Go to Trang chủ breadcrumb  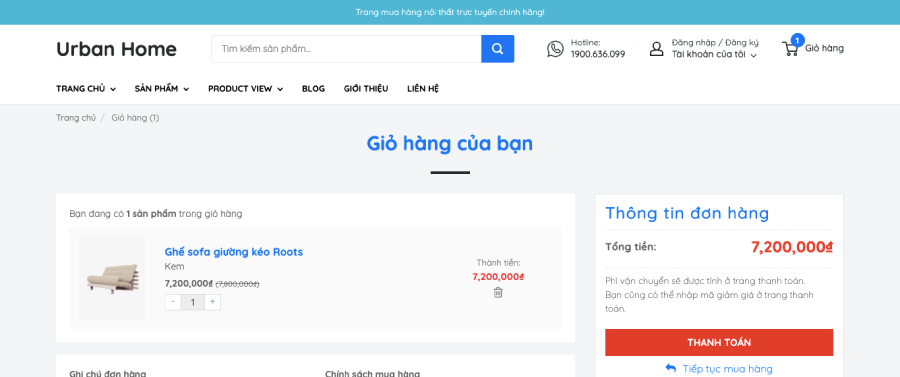pos(76,118)
